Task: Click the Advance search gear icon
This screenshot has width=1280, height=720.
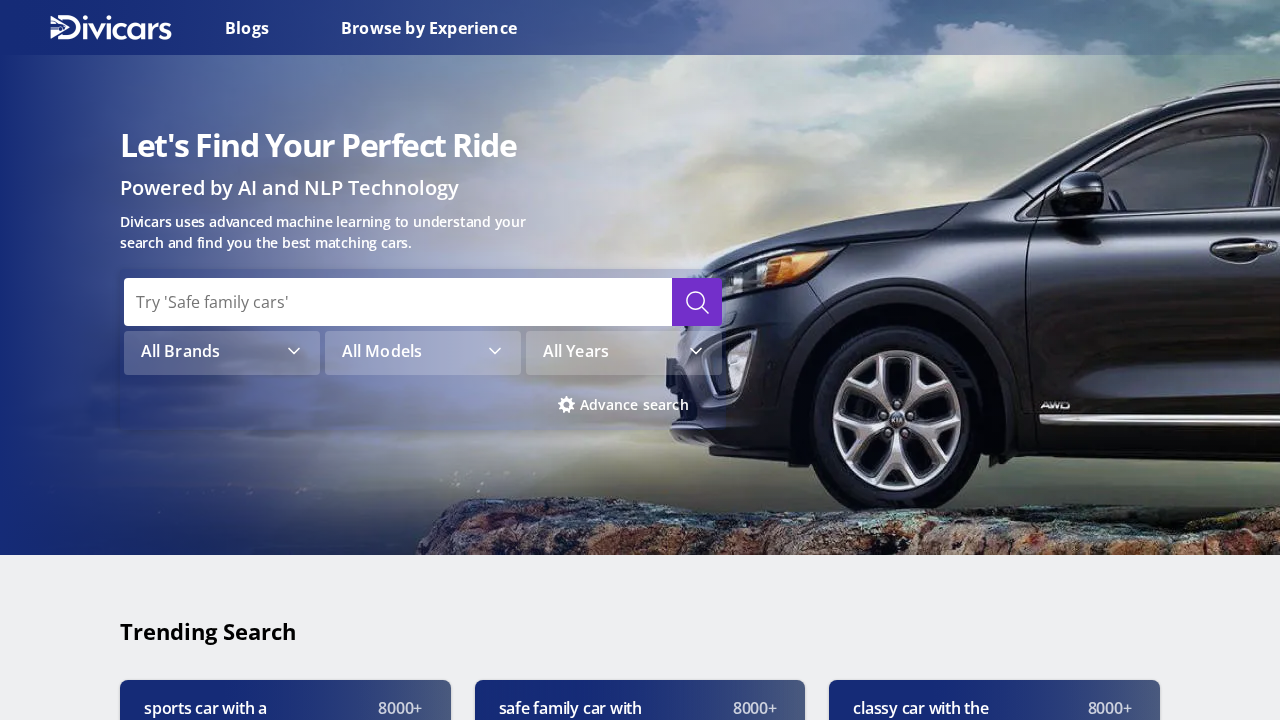Action: (x=567, y=405)
